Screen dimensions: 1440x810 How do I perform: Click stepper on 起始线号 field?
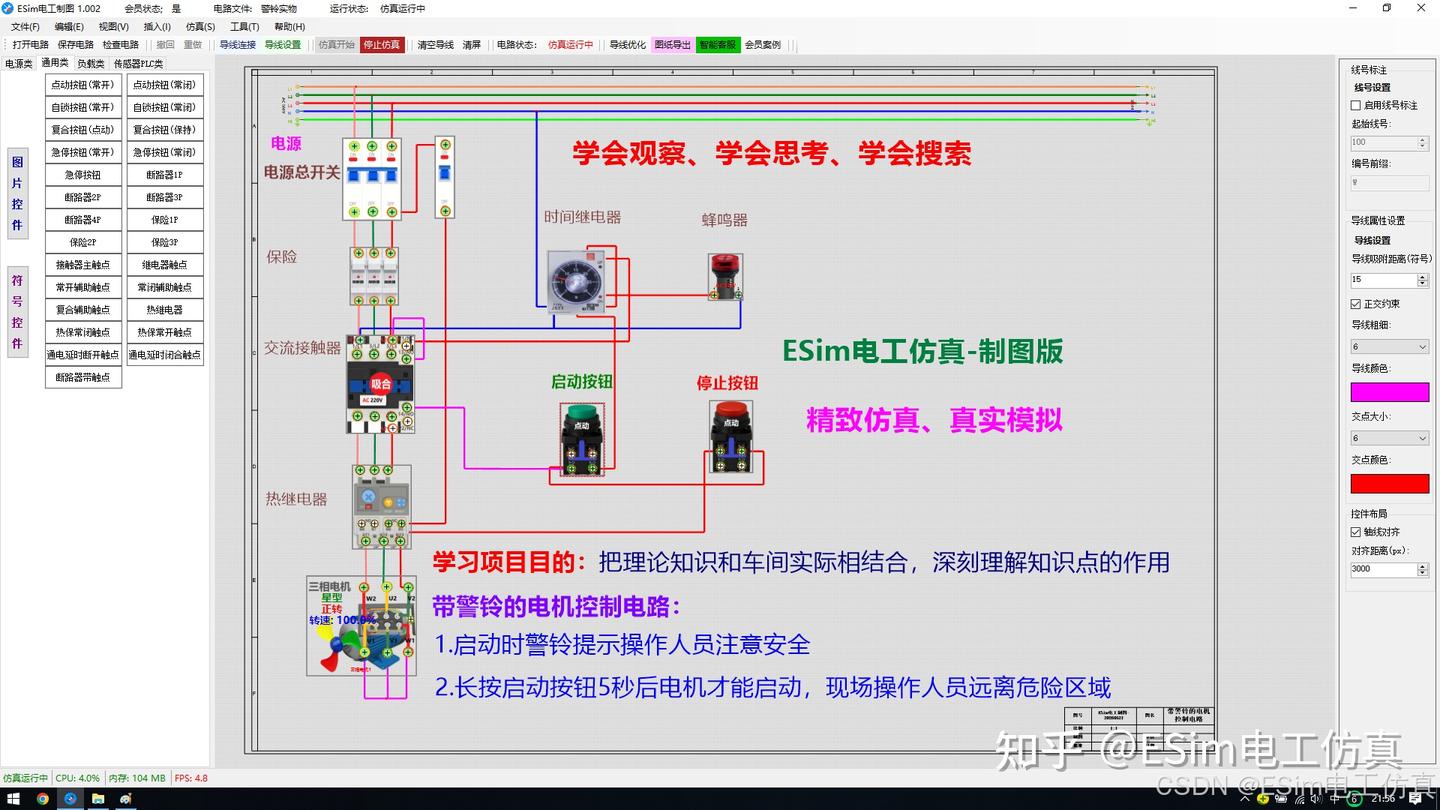coord(1423,142)
